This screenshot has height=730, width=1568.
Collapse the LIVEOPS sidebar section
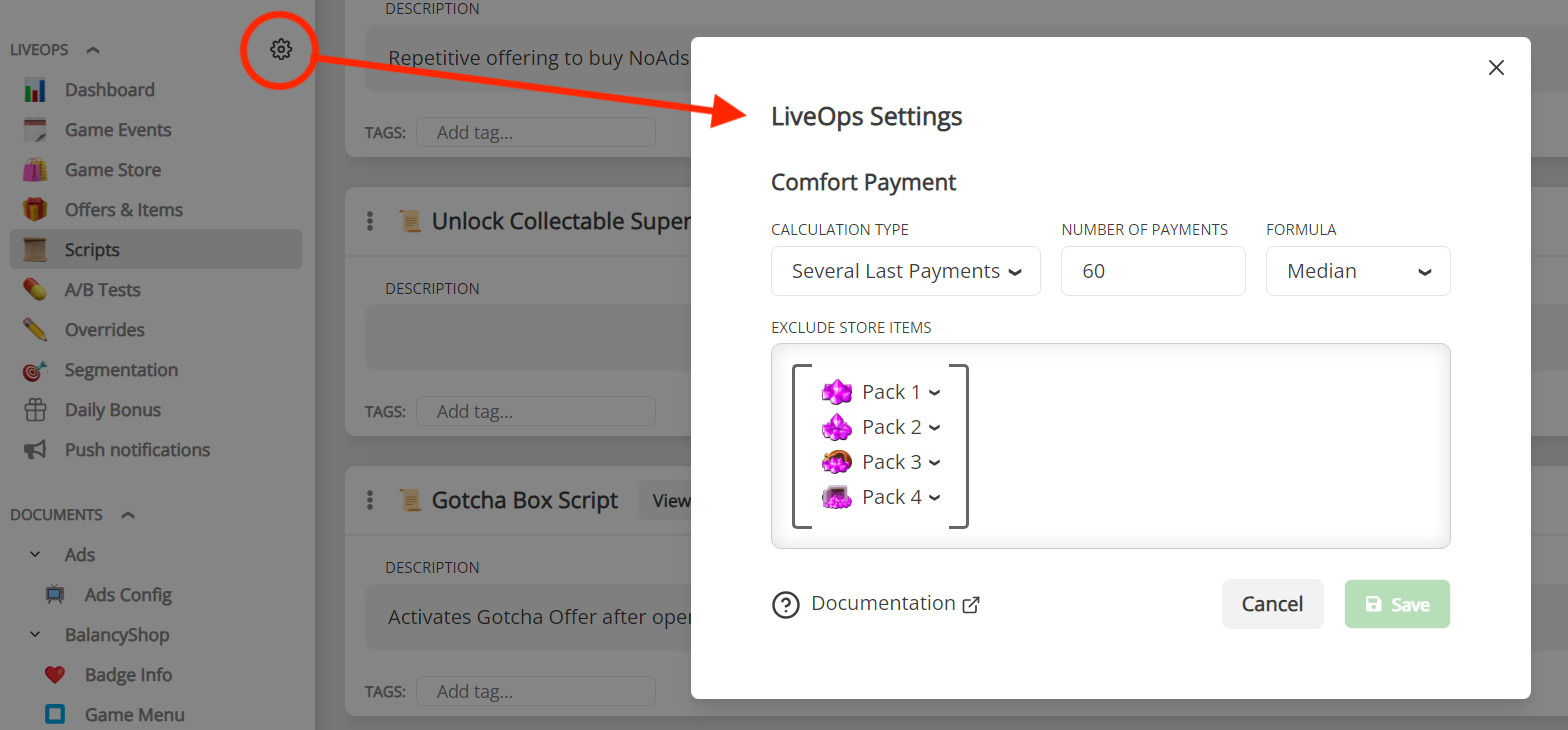pos(93,50)
